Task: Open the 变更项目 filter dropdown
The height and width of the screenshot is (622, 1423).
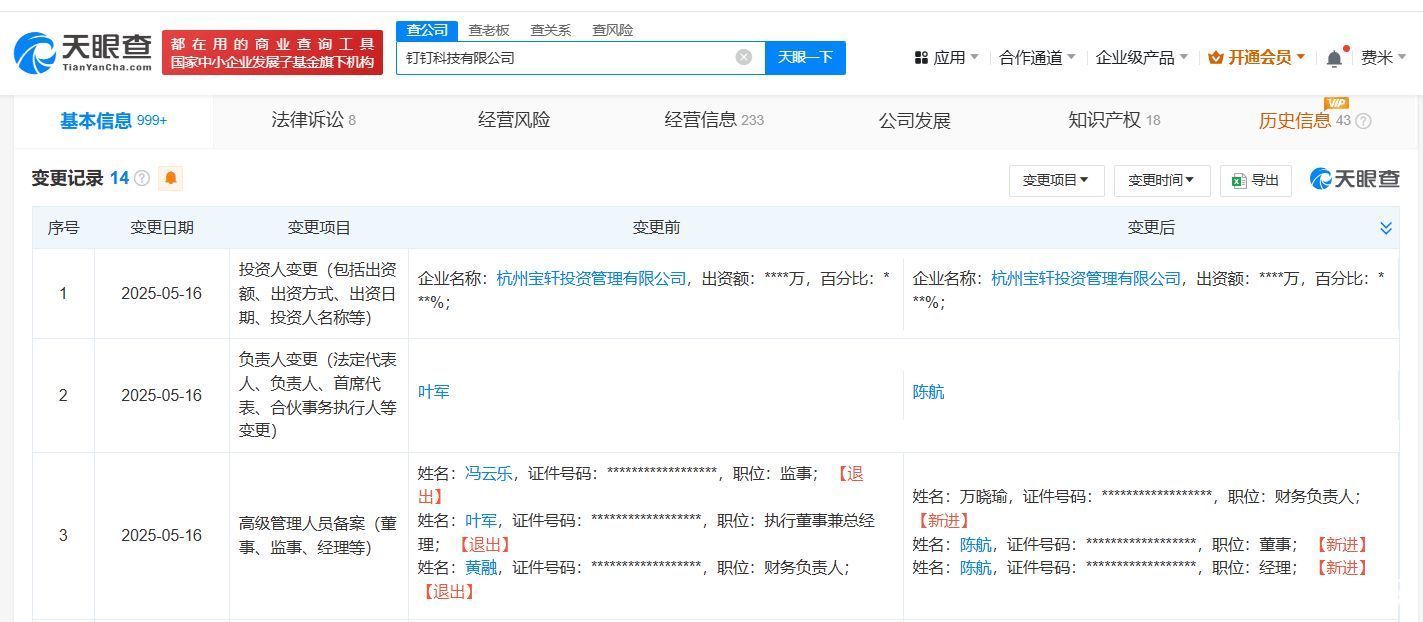Action: (x=1056, y=180)
